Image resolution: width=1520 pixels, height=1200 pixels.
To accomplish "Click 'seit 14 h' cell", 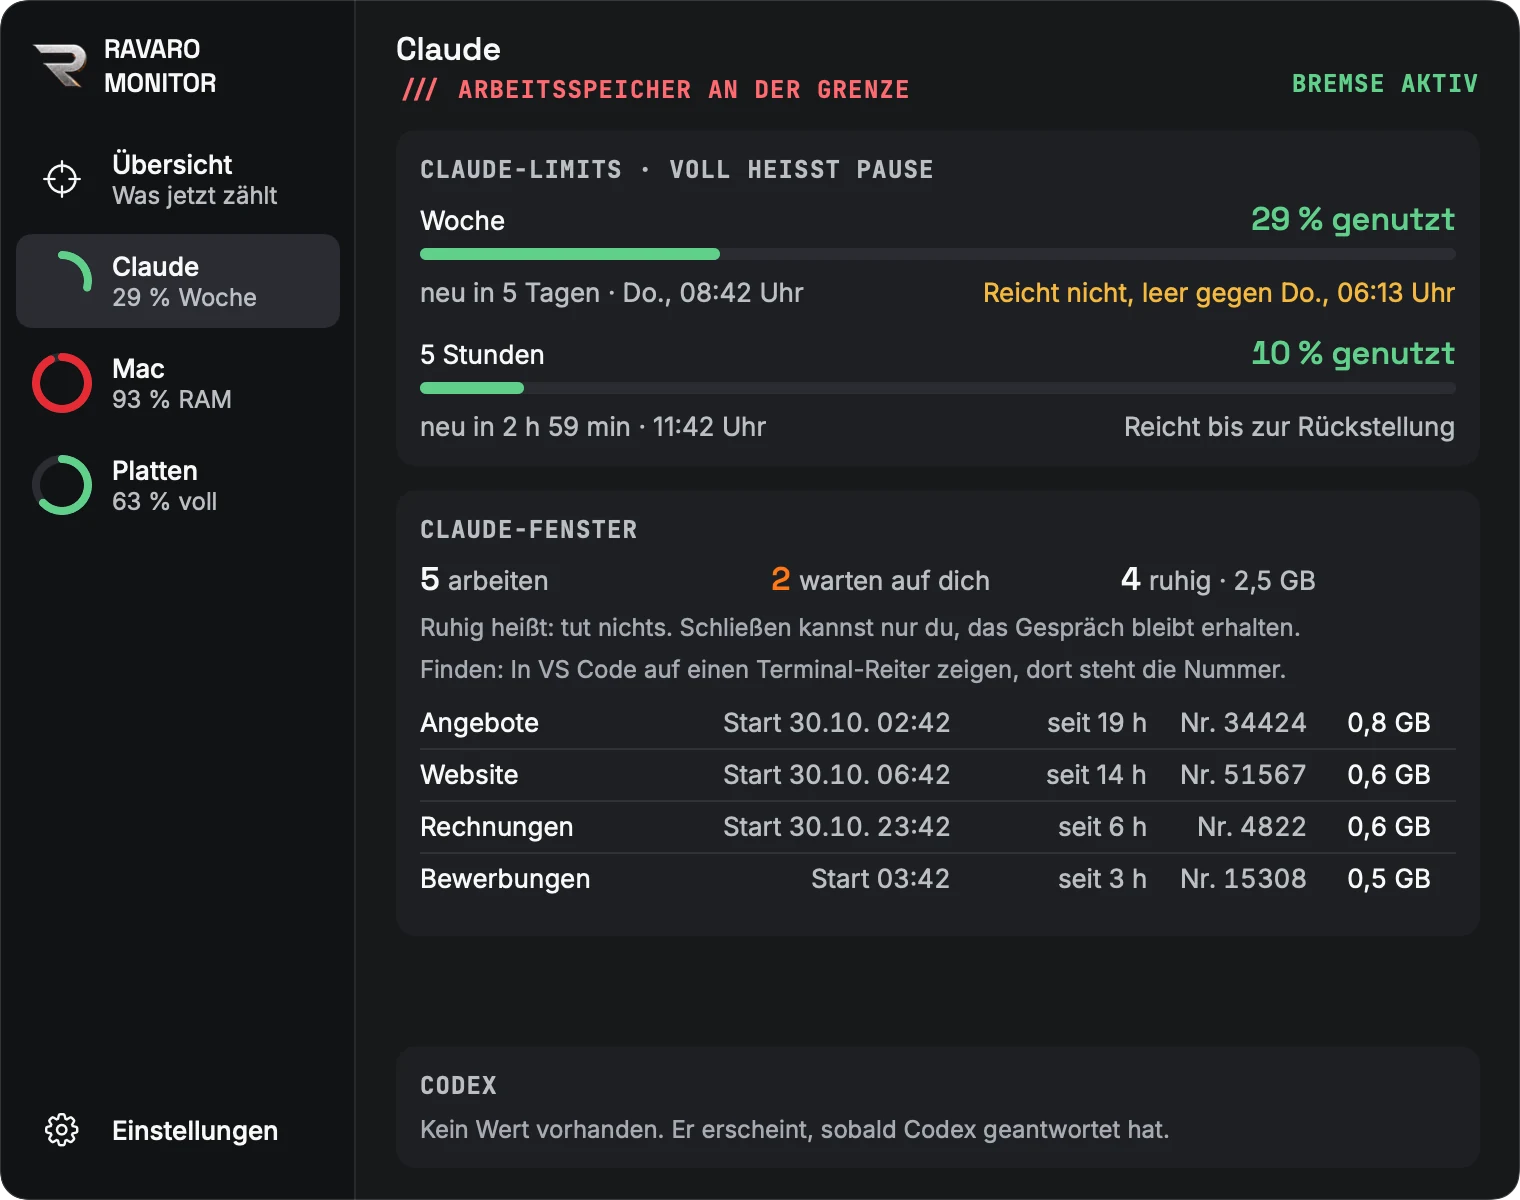I will (1096, 775).
